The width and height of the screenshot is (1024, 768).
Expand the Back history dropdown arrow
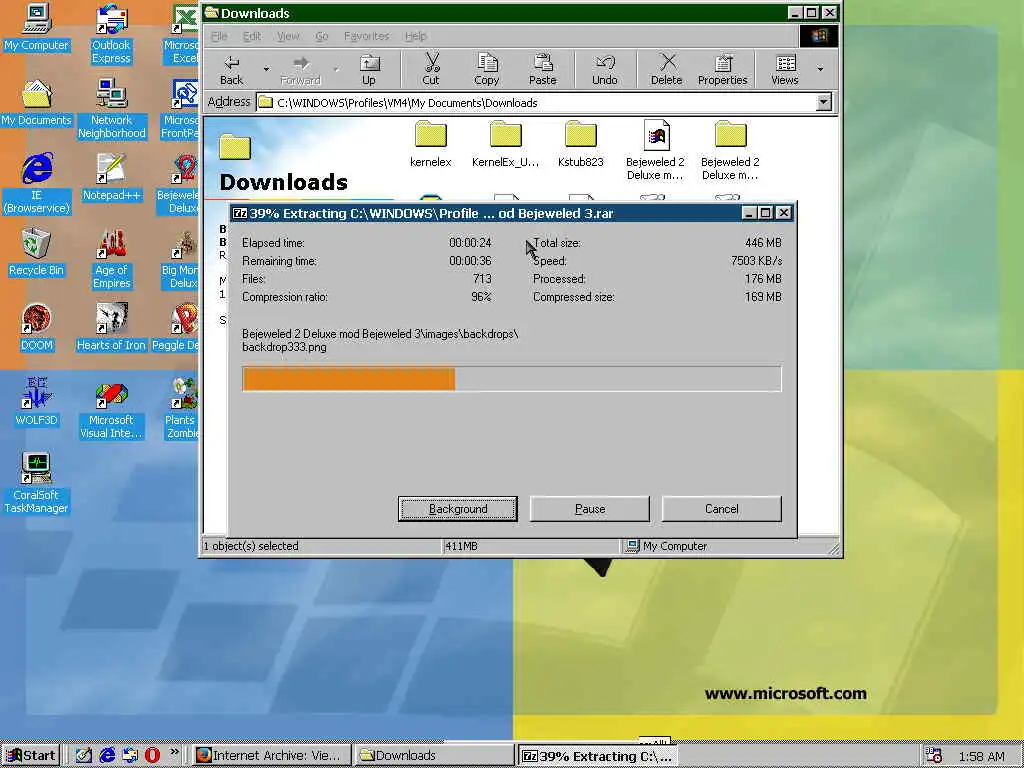pos(266,69)
